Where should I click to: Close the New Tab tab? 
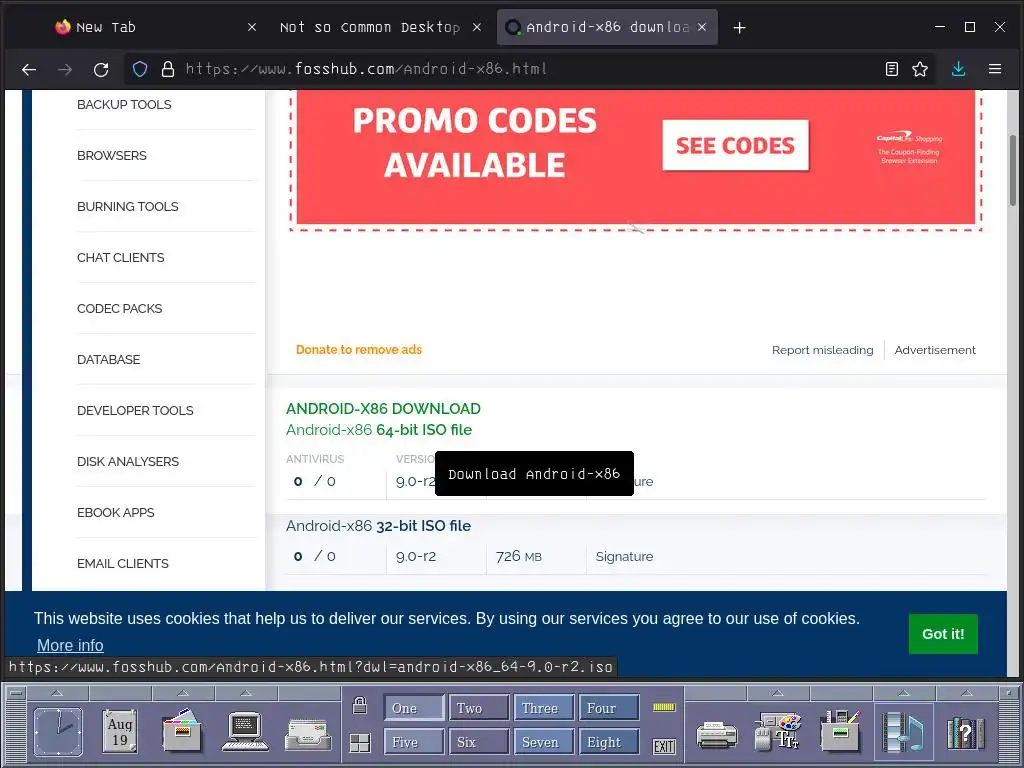coord(252,27)
